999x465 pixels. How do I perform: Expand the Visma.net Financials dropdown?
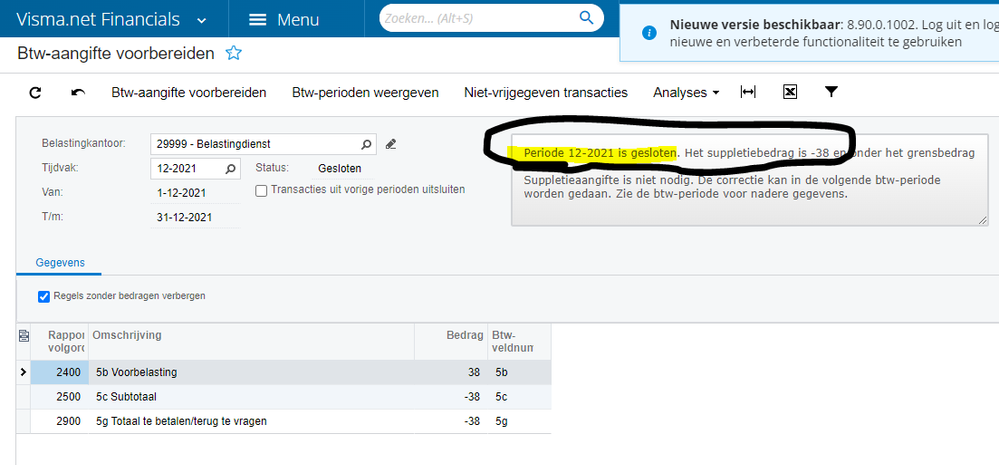(x=202, y=20)
